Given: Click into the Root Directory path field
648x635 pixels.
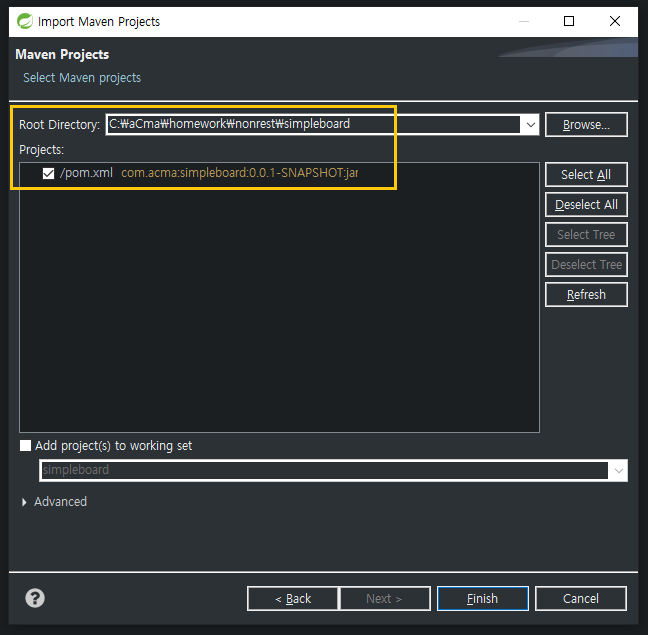Looking at the screenshot, I should click(x=313, y=124).
